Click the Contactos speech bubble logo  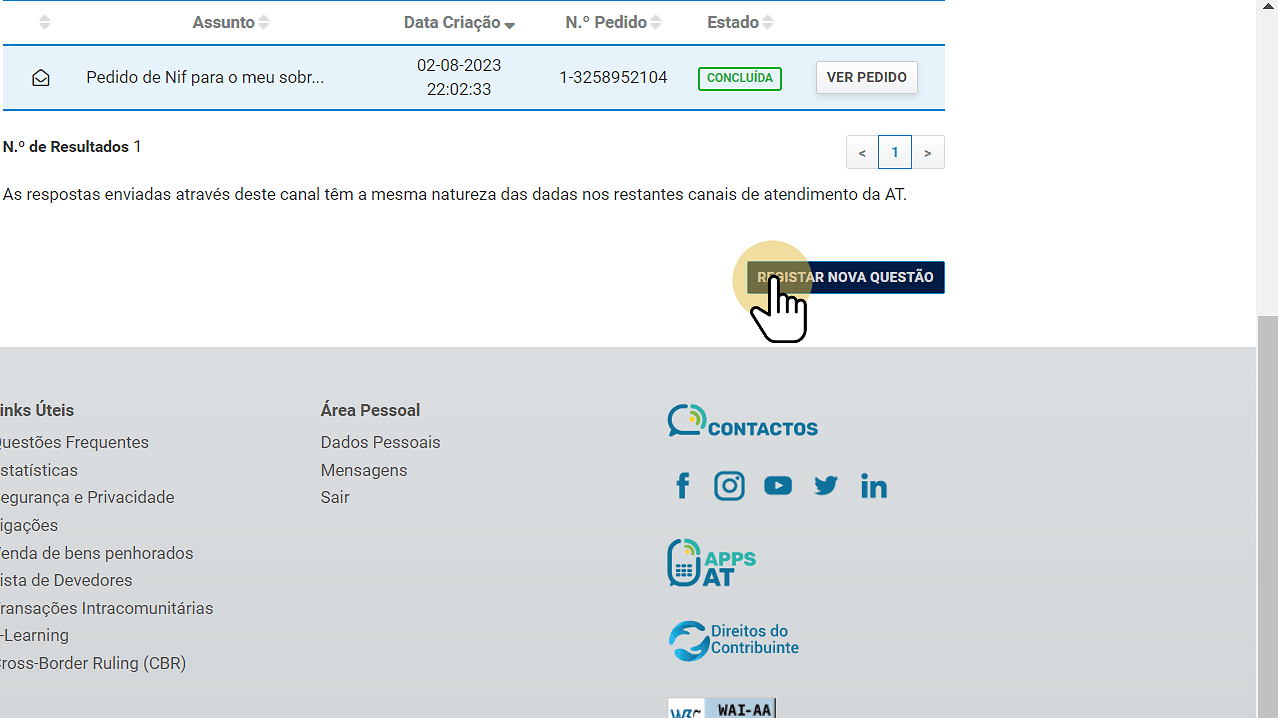click(x=742, y=422)
